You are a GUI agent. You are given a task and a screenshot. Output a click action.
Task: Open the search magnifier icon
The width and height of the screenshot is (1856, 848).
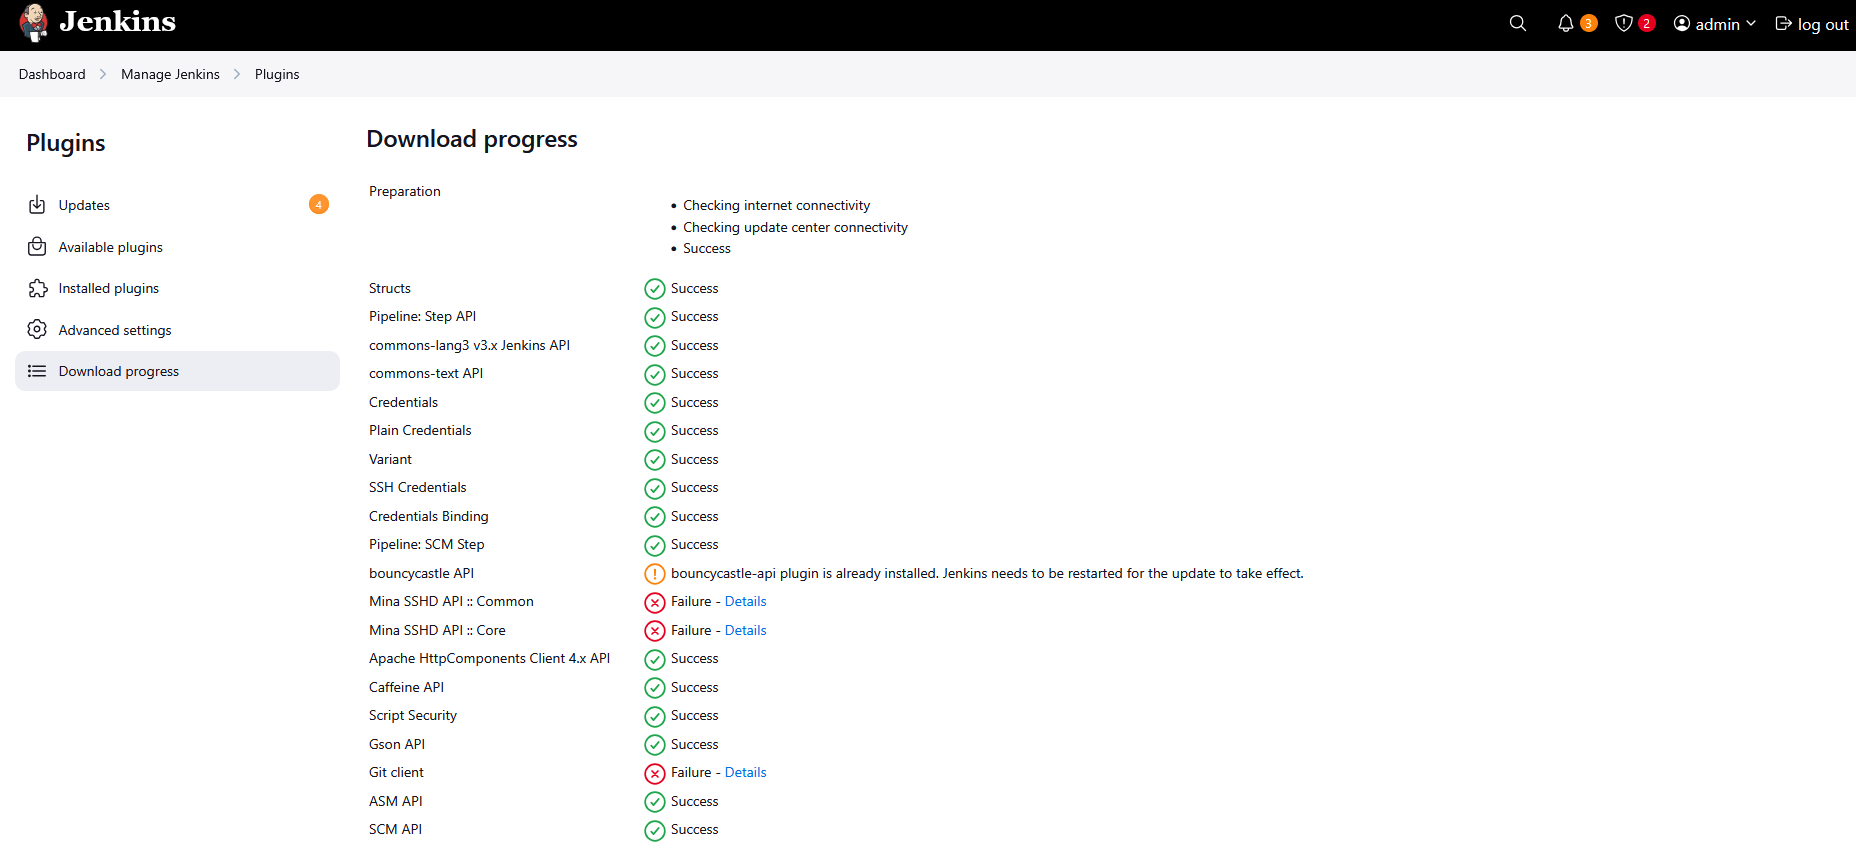pos(1518,23)
